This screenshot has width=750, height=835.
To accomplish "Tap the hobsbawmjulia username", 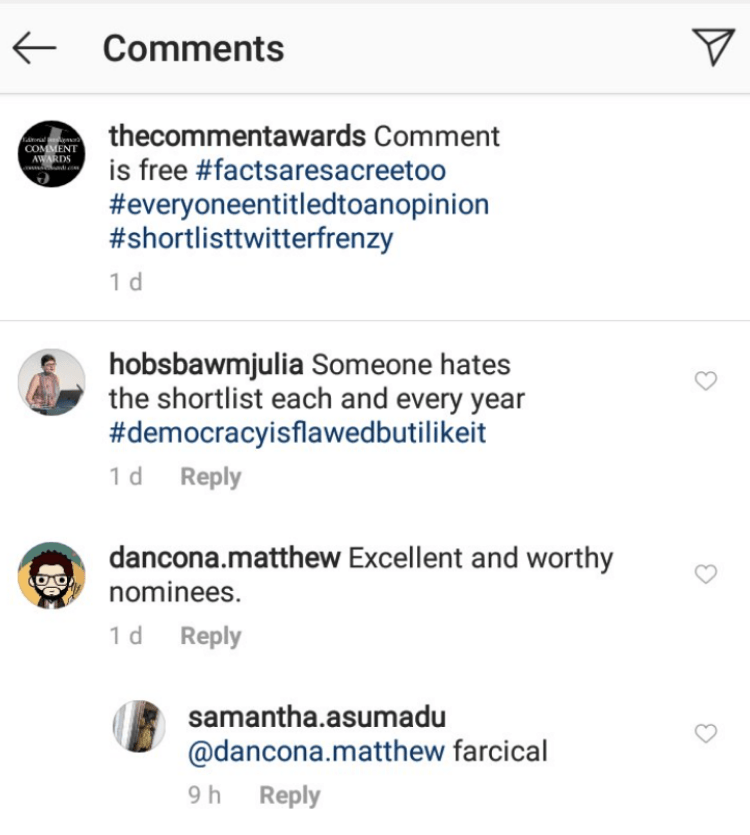I will [210, 364].
